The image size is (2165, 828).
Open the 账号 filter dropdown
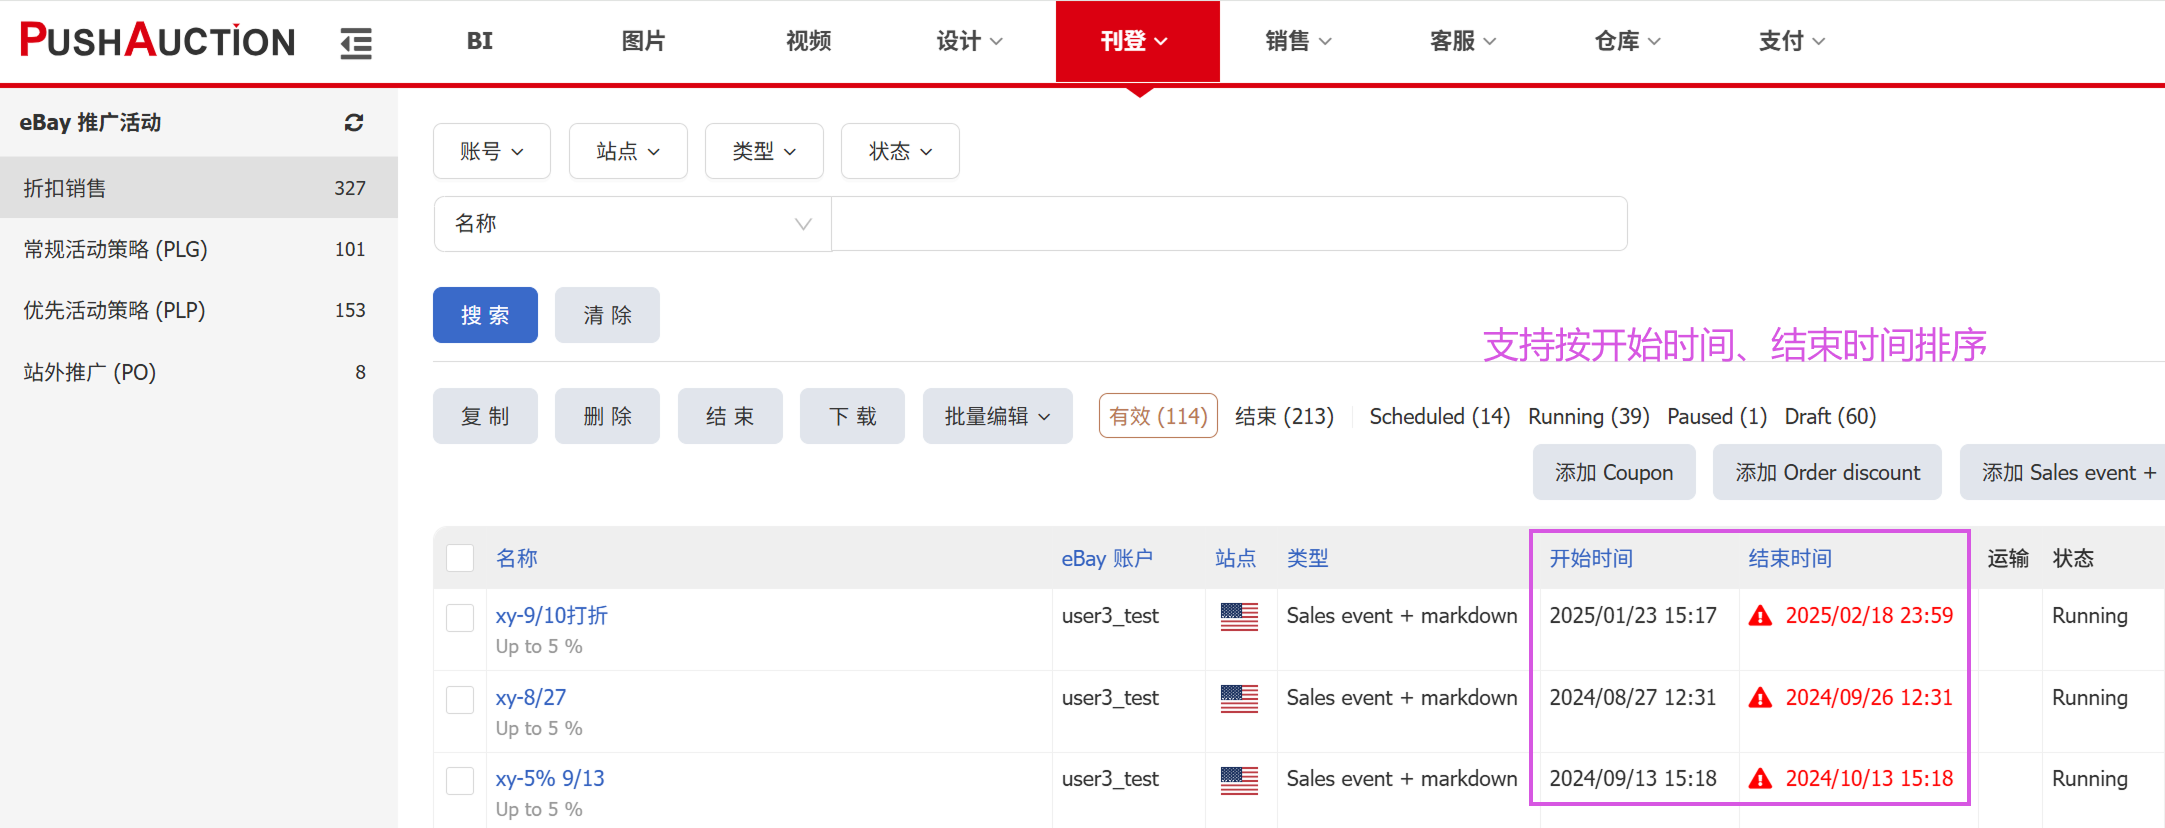(491, 151)
